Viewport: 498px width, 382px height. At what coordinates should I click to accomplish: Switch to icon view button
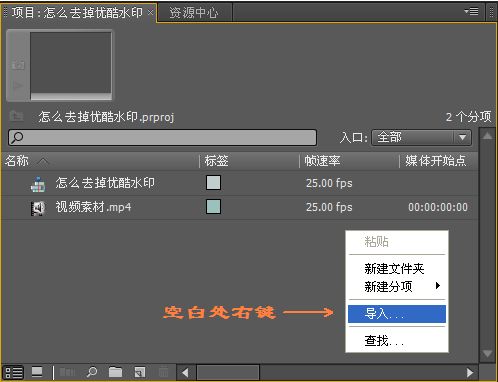click(x=37, y=372)
